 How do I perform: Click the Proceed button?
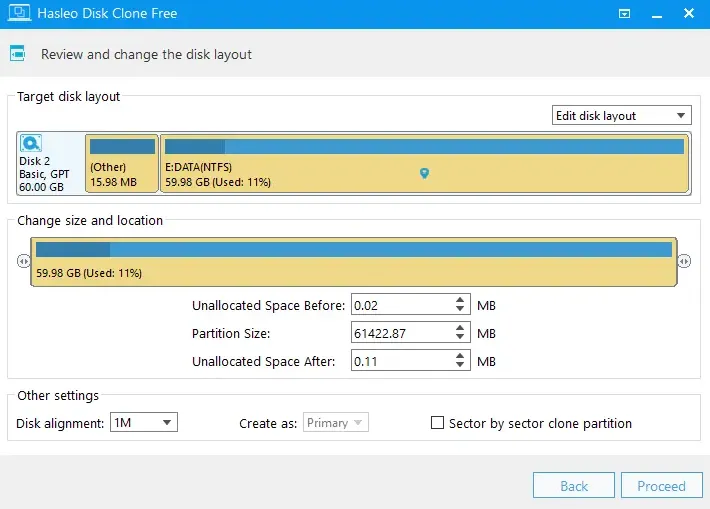[662, 485]
